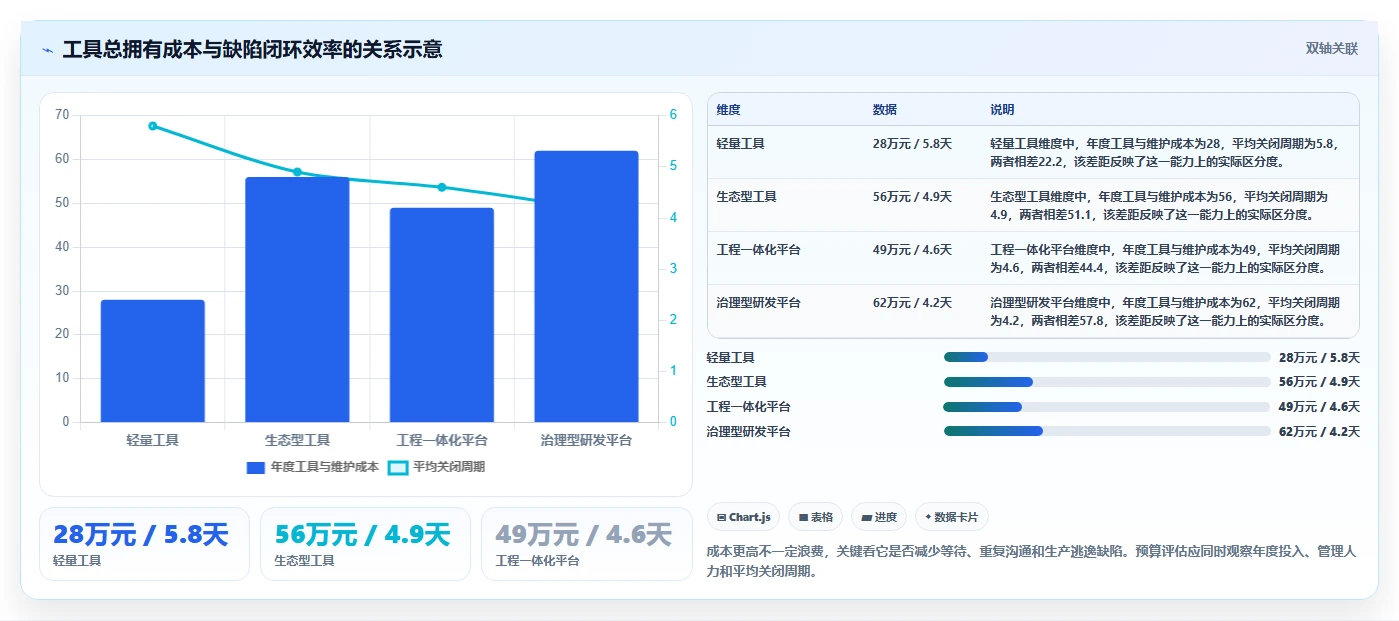Click the left axis value 70
This screenshot has width=1399, height=621.
click(x=62, y=115)
